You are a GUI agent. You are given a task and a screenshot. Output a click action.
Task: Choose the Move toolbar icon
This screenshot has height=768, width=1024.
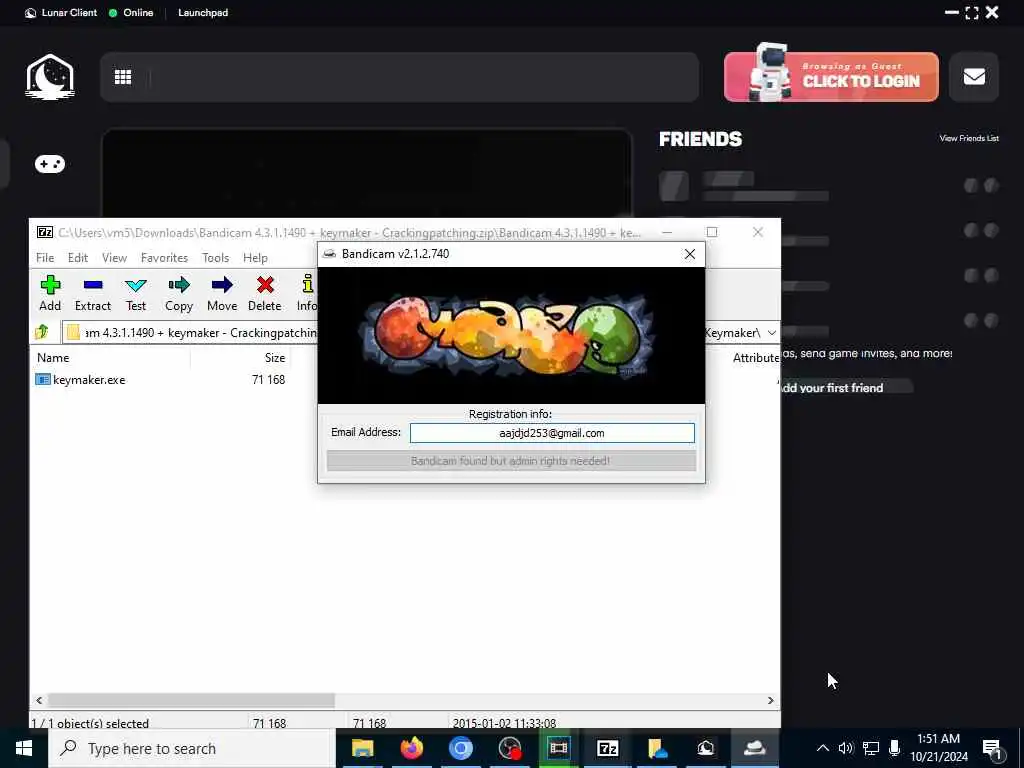(222, 293)
